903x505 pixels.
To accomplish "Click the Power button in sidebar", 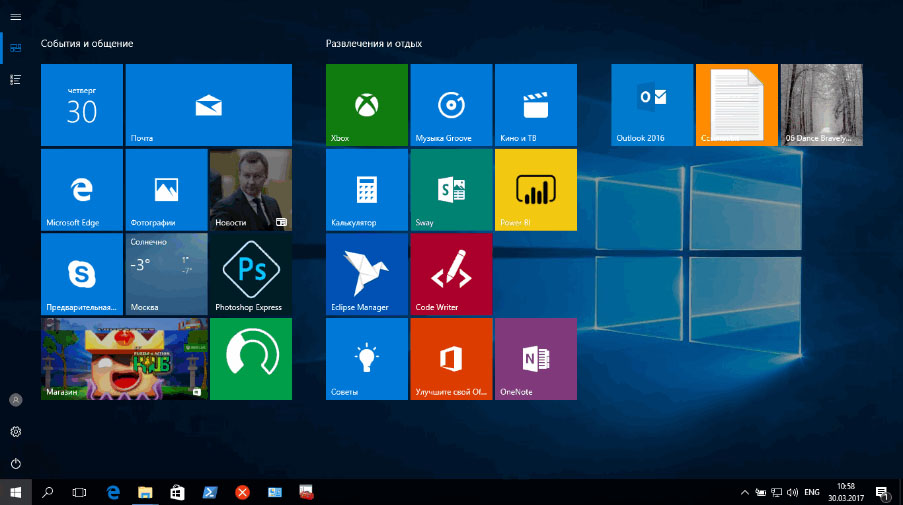I will [x=16, y=463].
